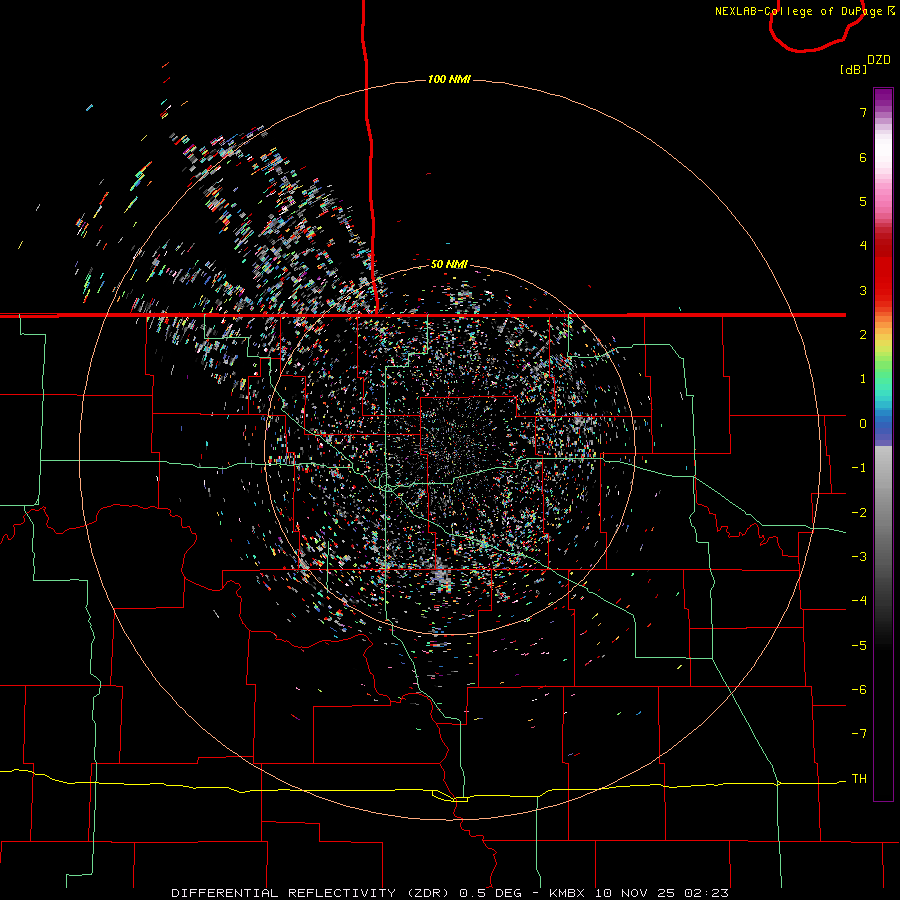Click the "-7" tick on color scale
The width and height of the screenshot is (900, 900).
pos(859,734)
